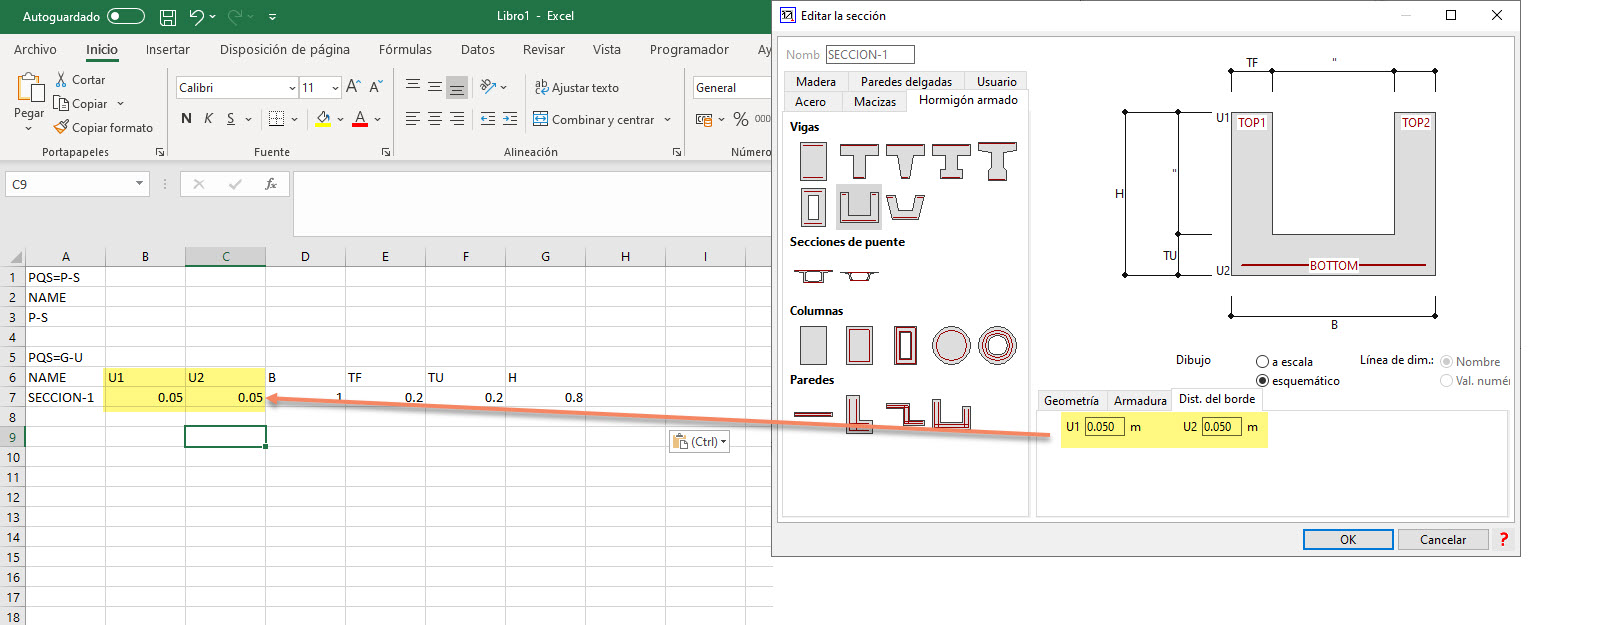The image size is (1618, 625).
Task: Select the trapezoidal trough beam section
Action: 905,207
